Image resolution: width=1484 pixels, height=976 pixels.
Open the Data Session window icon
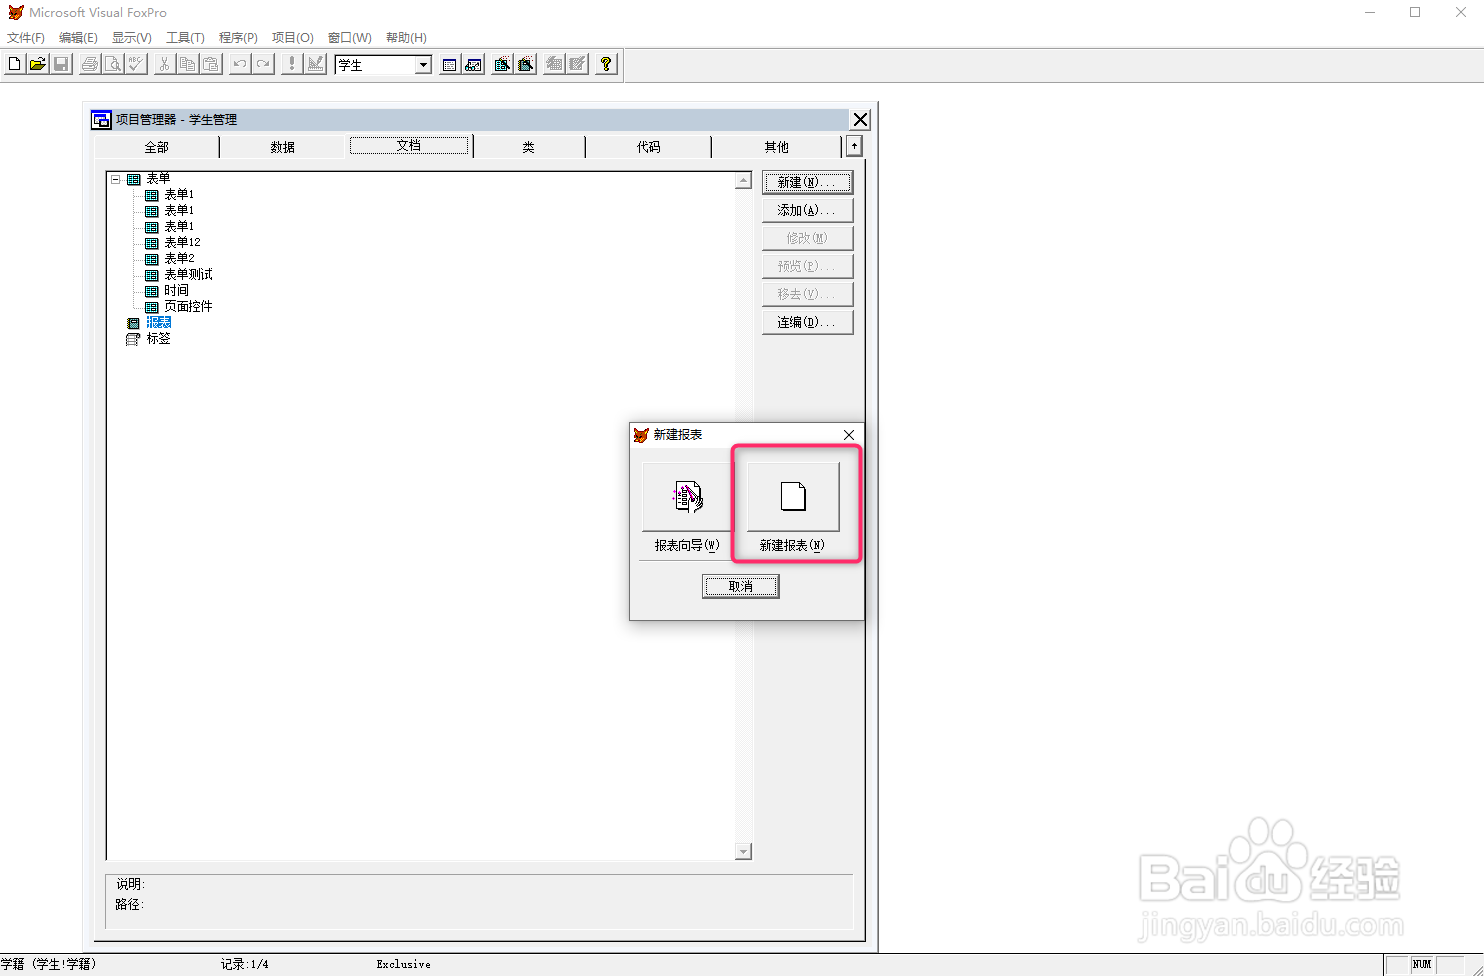473,64
